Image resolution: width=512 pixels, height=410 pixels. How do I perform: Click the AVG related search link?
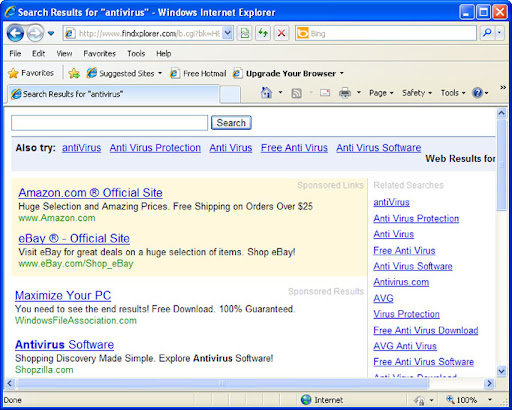[x=383, y=298]
